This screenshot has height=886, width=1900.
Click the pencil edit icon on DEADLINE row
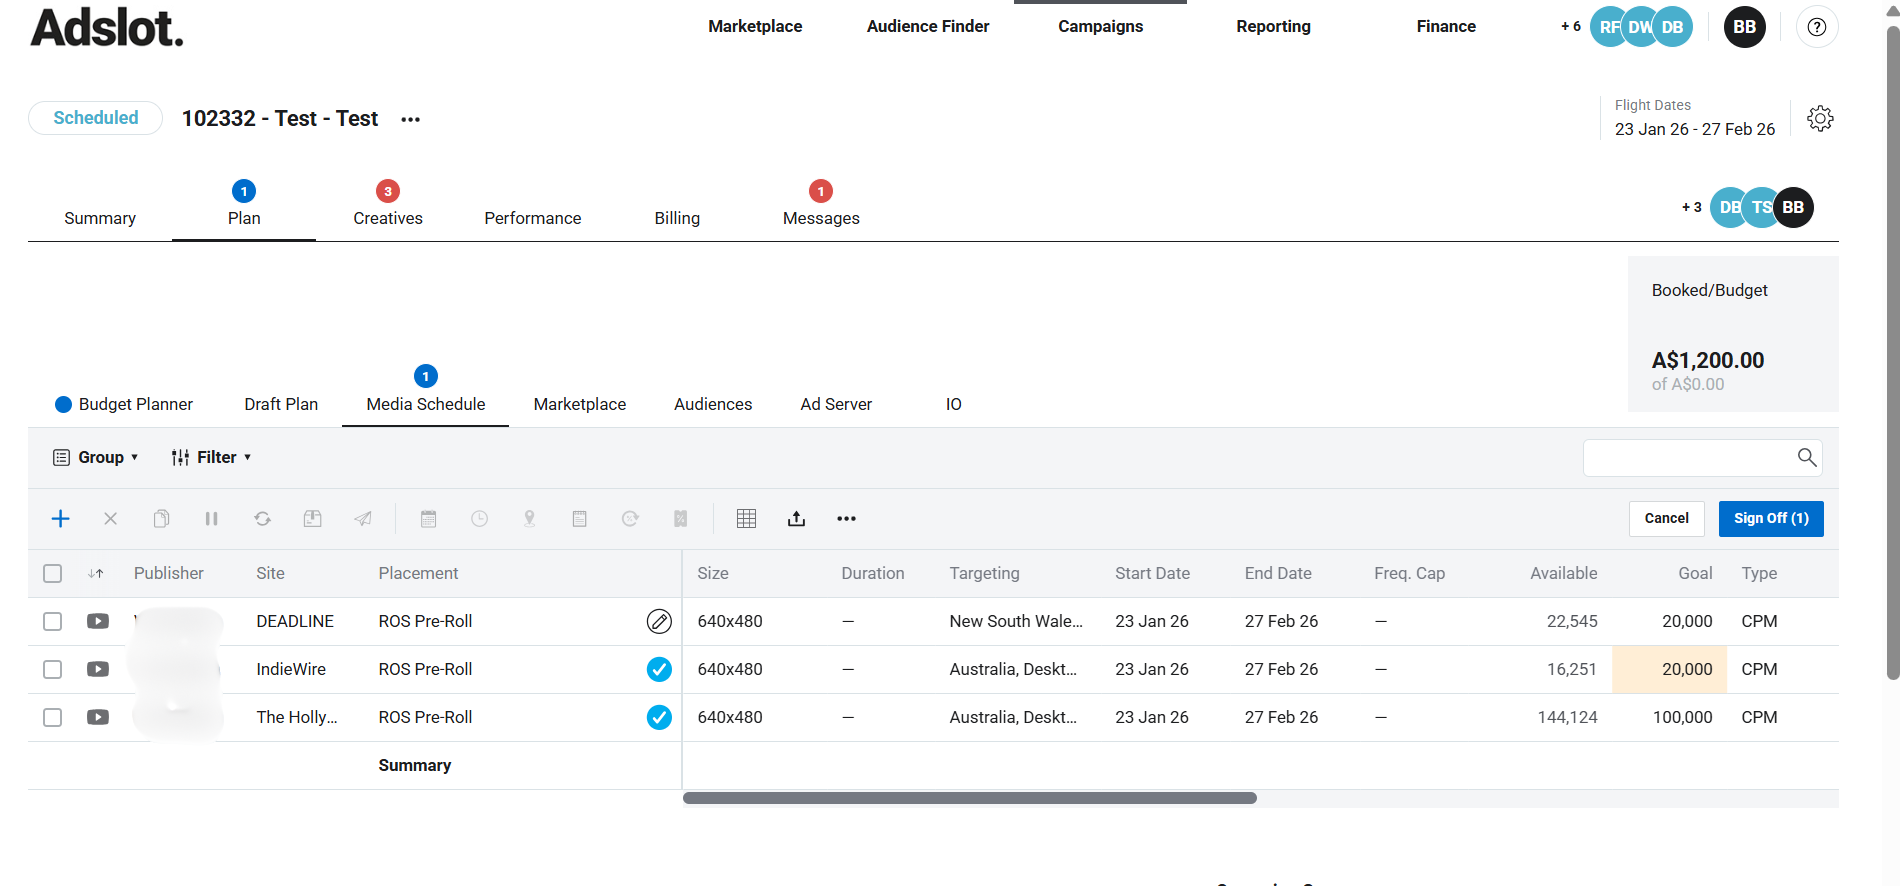click(659, 621)
